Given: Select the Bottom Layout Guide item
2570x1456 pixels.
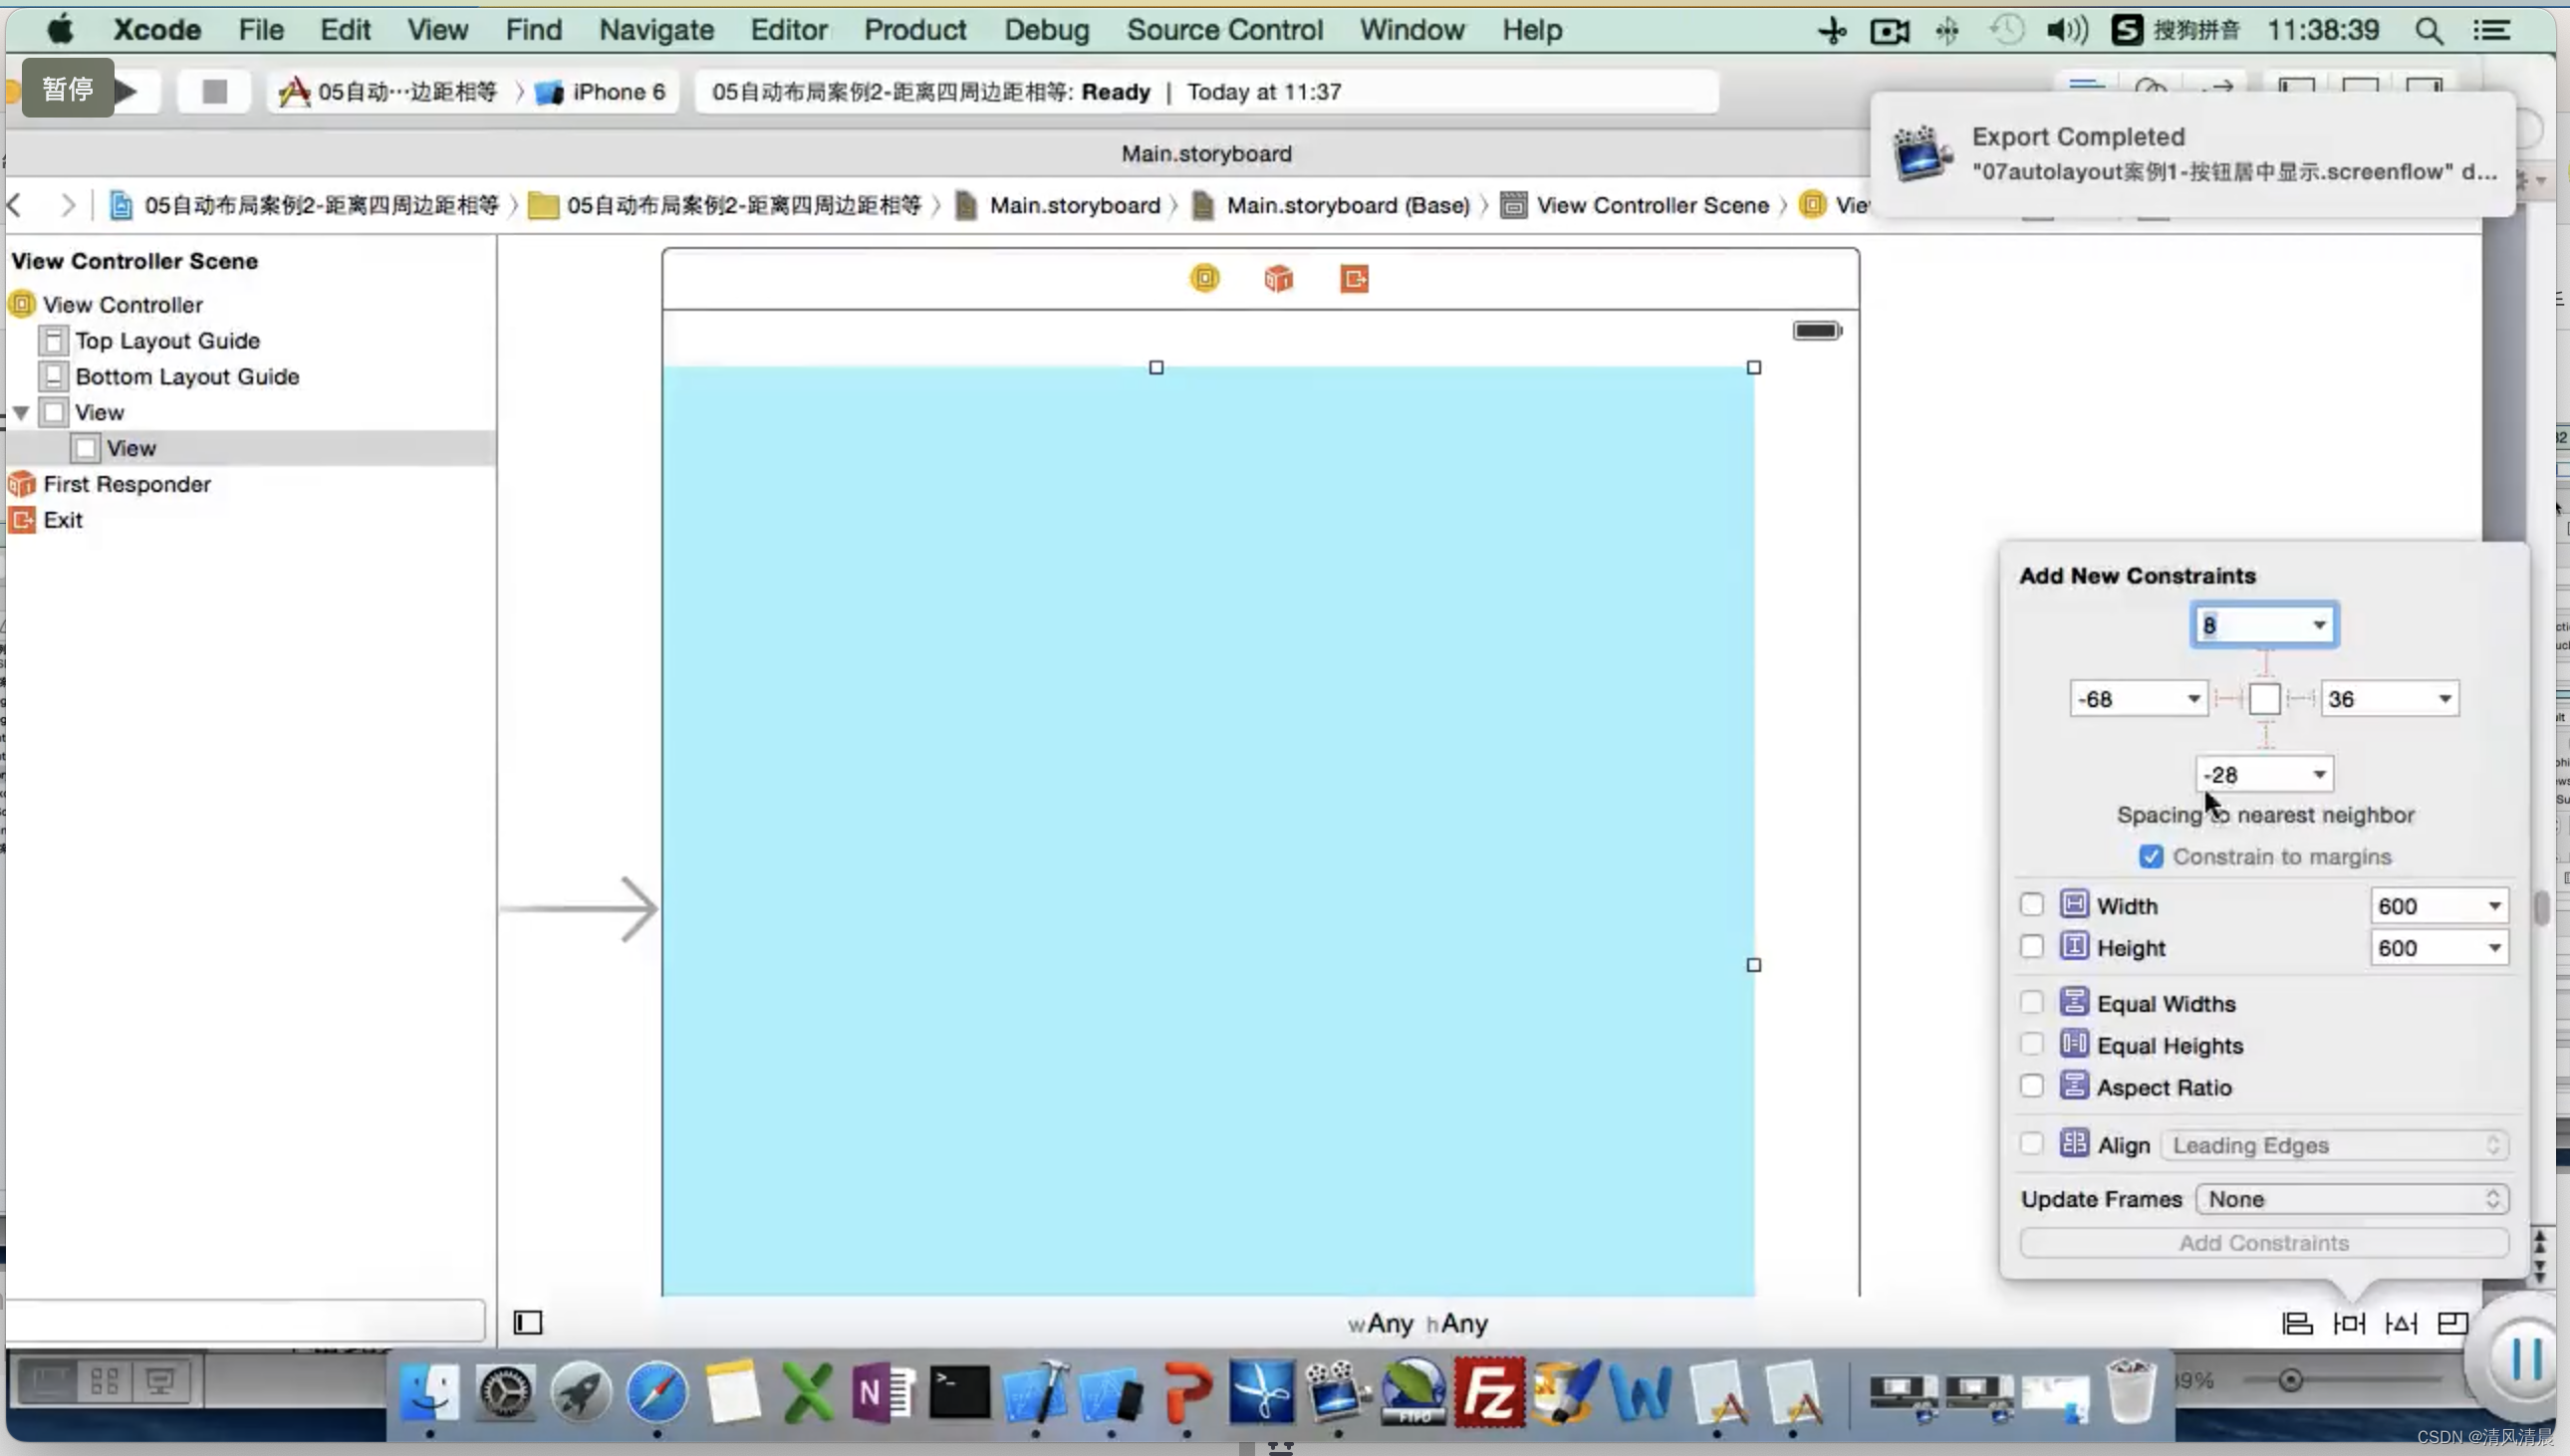Looking at the screenshot, I should pos(185,375).
